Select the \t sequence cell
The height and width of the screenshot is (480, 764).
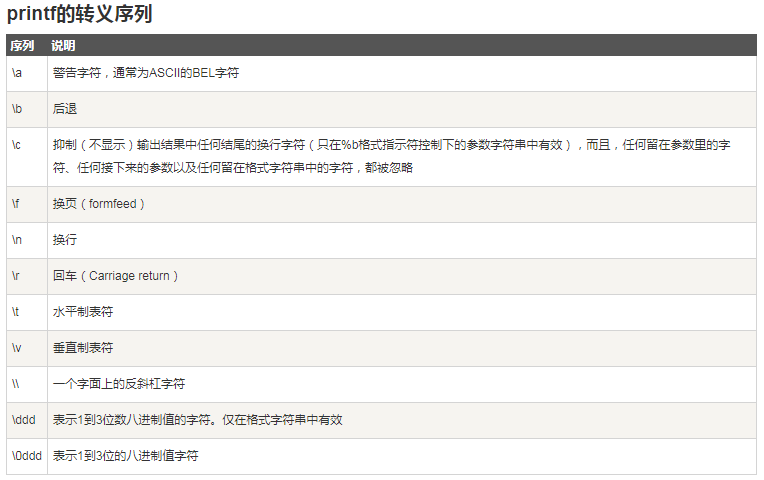(x=27, y=313)
